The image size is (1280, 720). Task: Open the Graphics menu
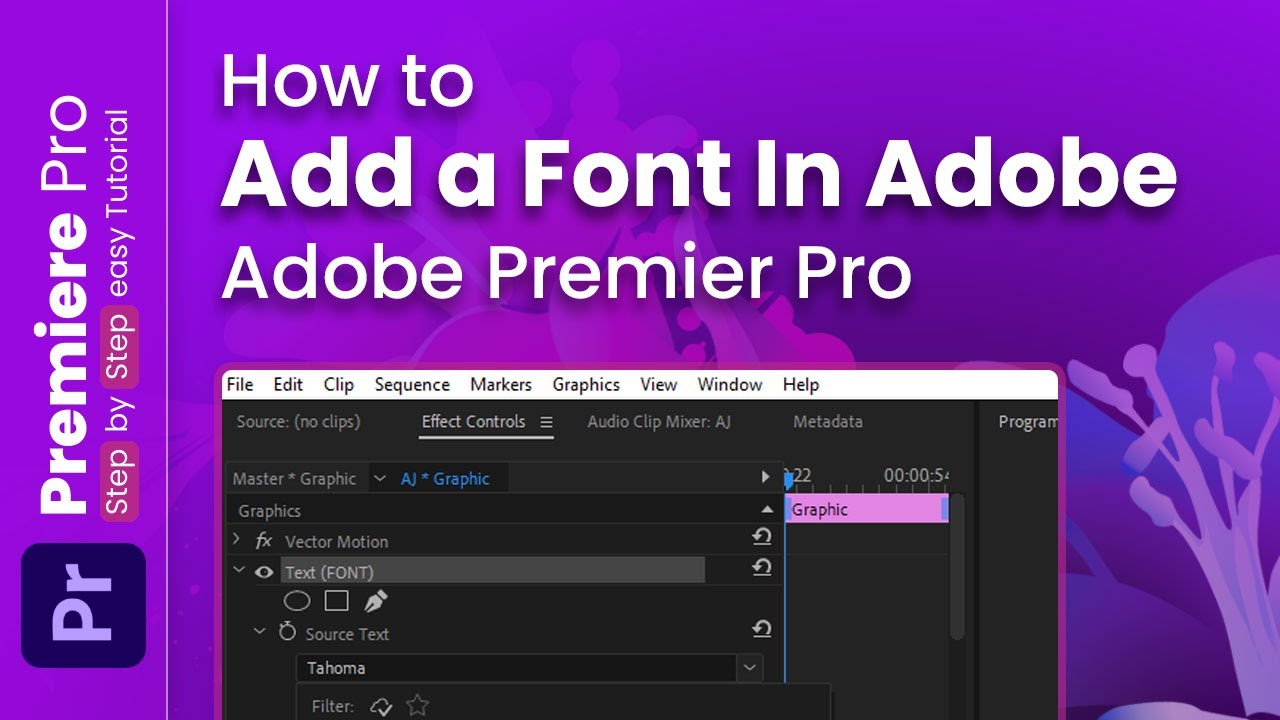pos(586,385)
